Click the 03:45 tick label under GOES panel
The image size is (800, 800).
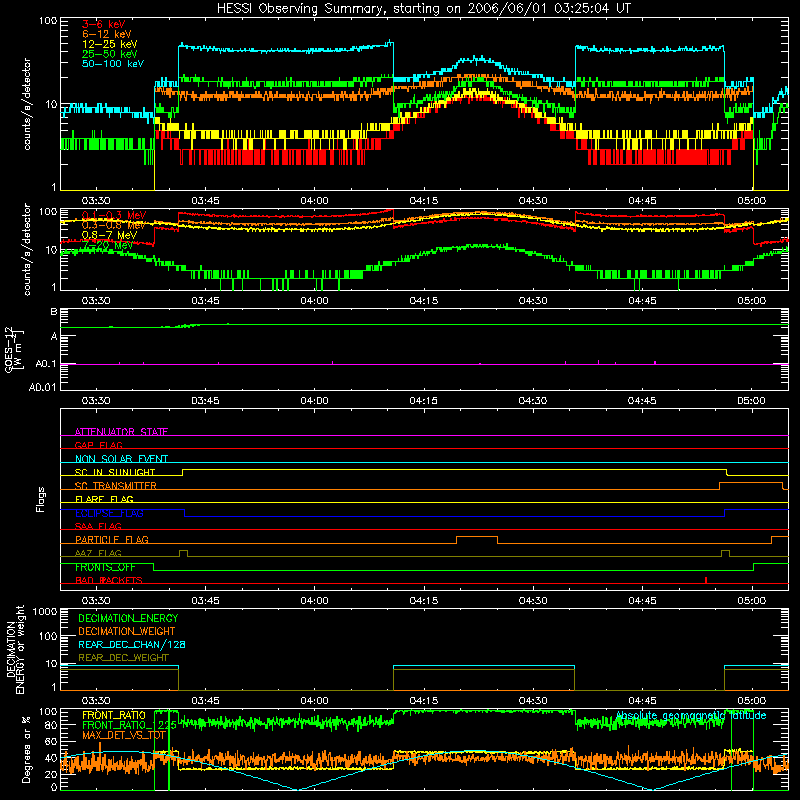tap(205, 401)
